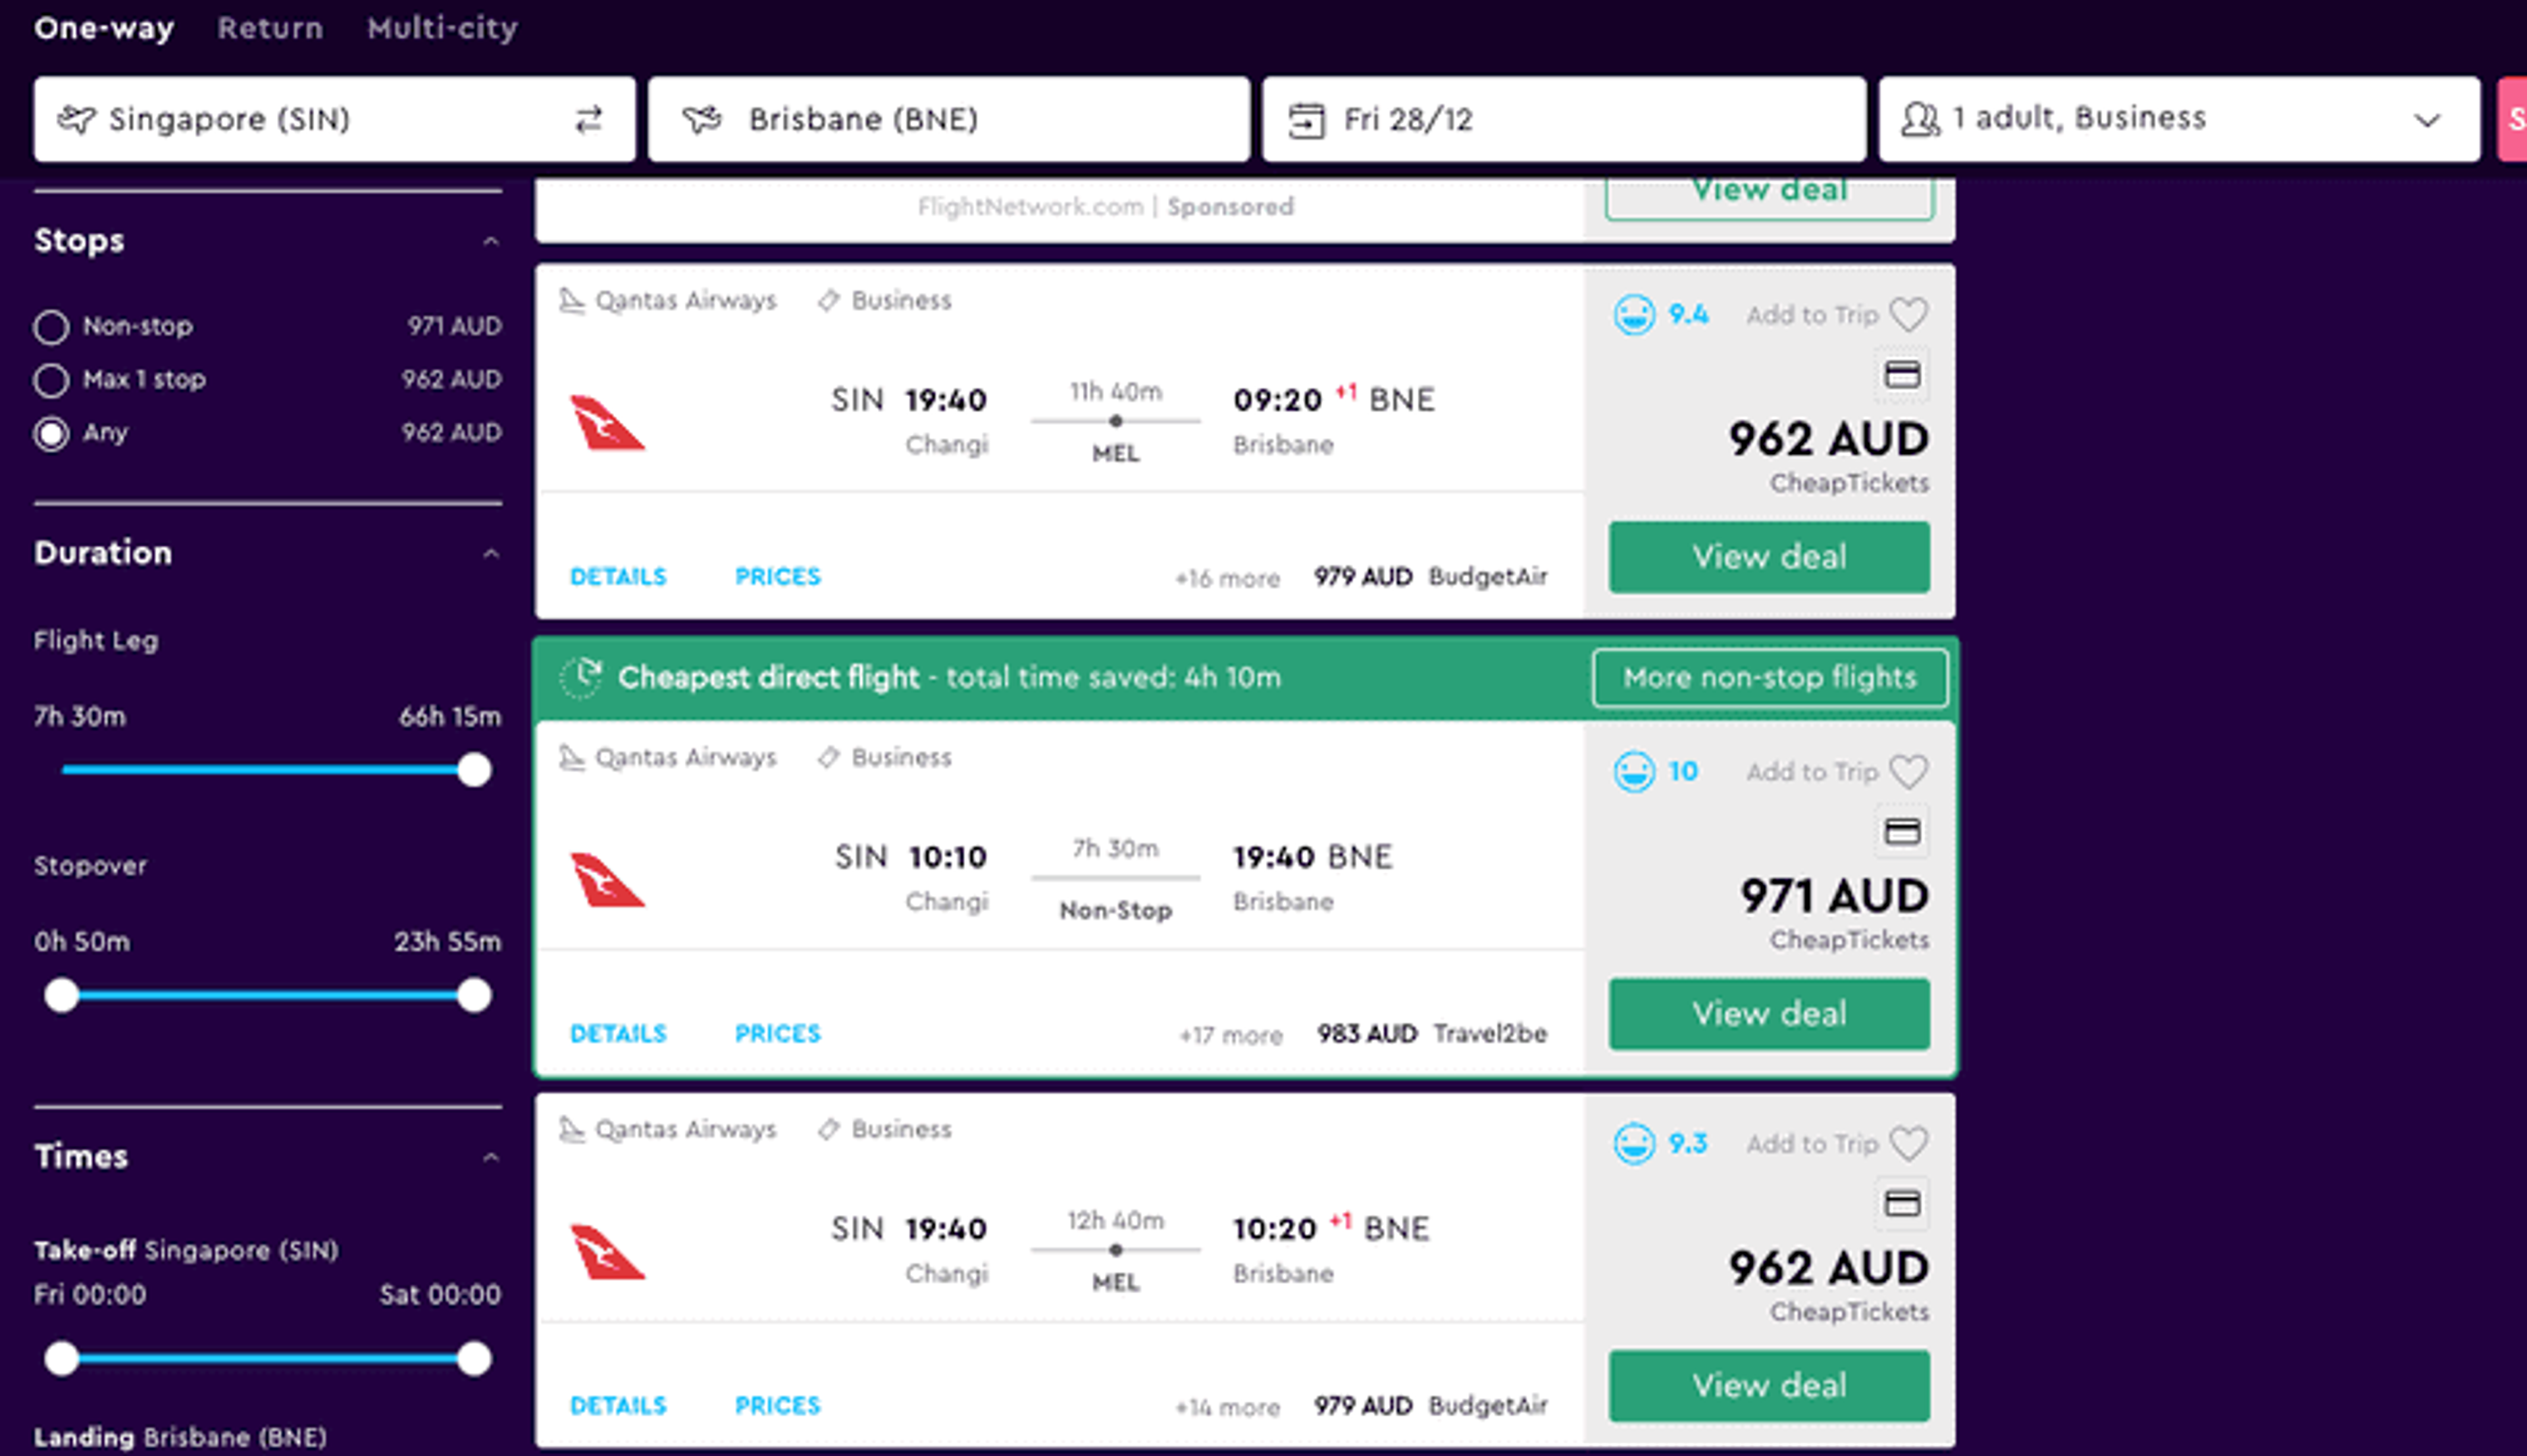Image resolution: width=2527 pixels, height=1456 pixels.
Task: Select the Non-stop stops option
Action: click(x=51, y=327)
